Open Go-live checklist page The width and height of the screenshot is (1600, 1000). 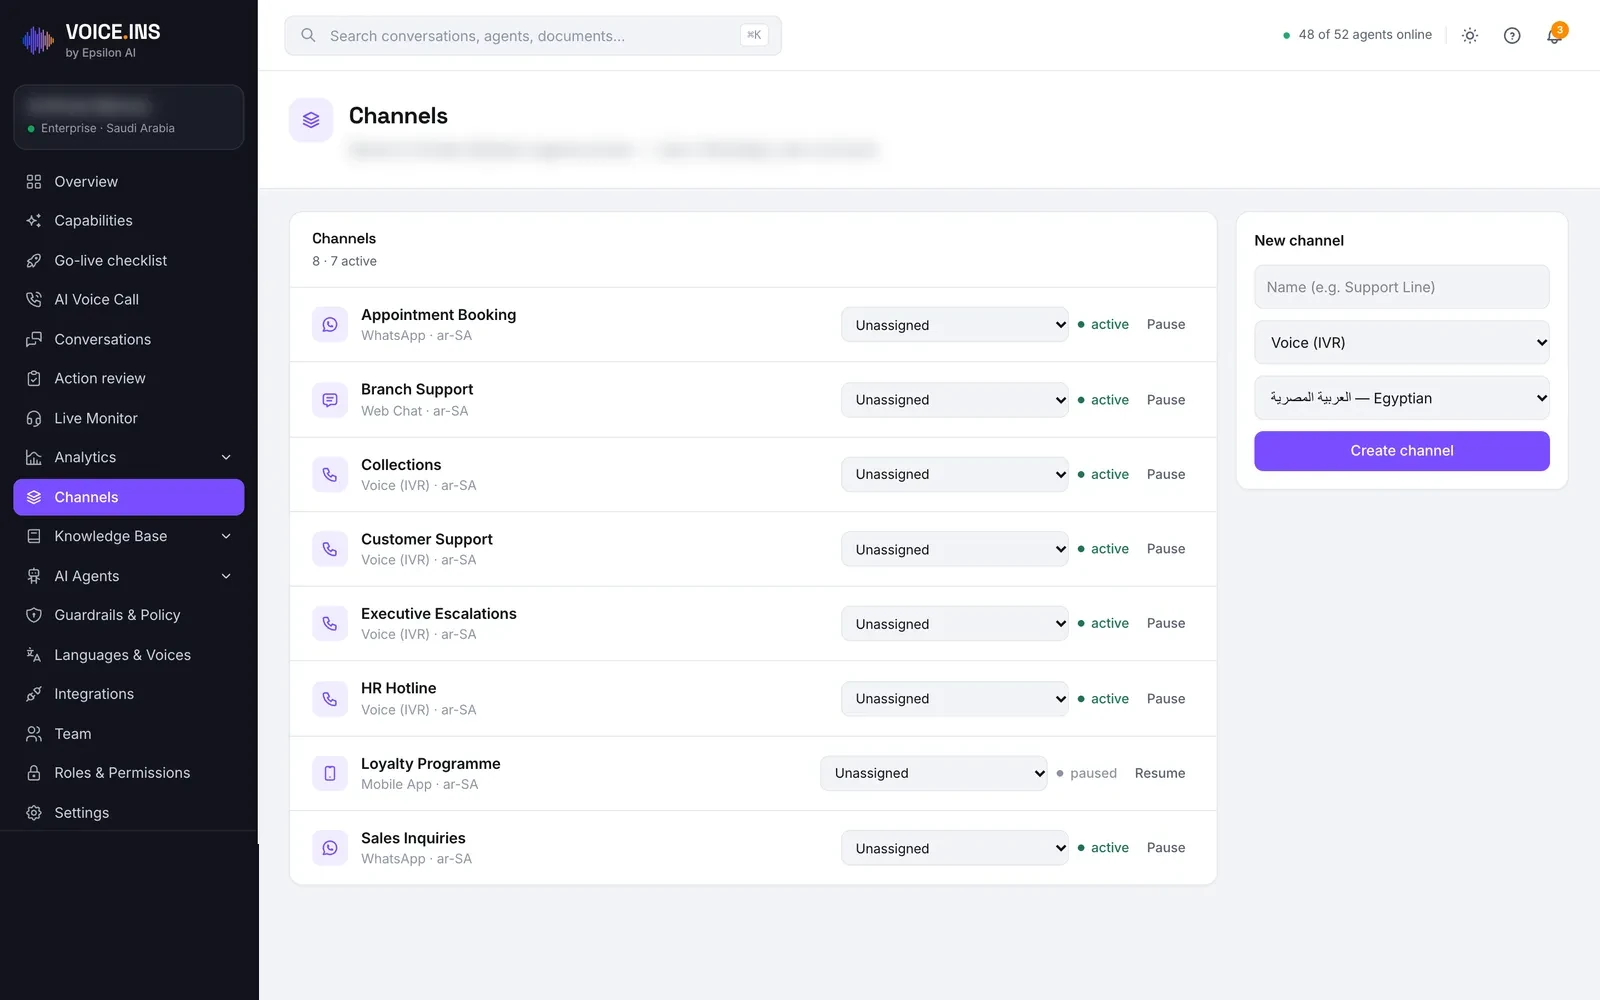pyautogui.click(x=129, y=260)
